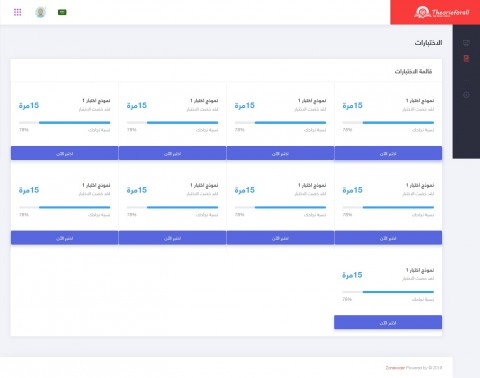Open the dashboard monitor icon in sidebar
This screenshot has width=480, height=378.
click(466, 43)
